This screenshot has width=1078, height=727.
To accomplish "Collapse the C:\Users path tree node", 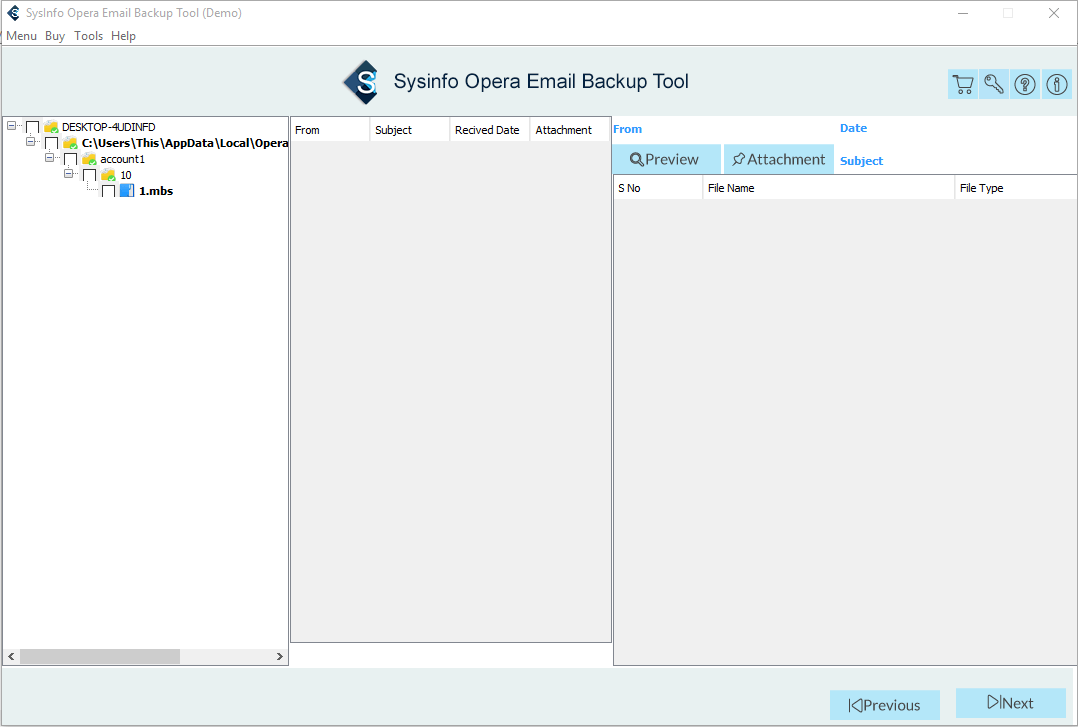I will pos(30,142).
